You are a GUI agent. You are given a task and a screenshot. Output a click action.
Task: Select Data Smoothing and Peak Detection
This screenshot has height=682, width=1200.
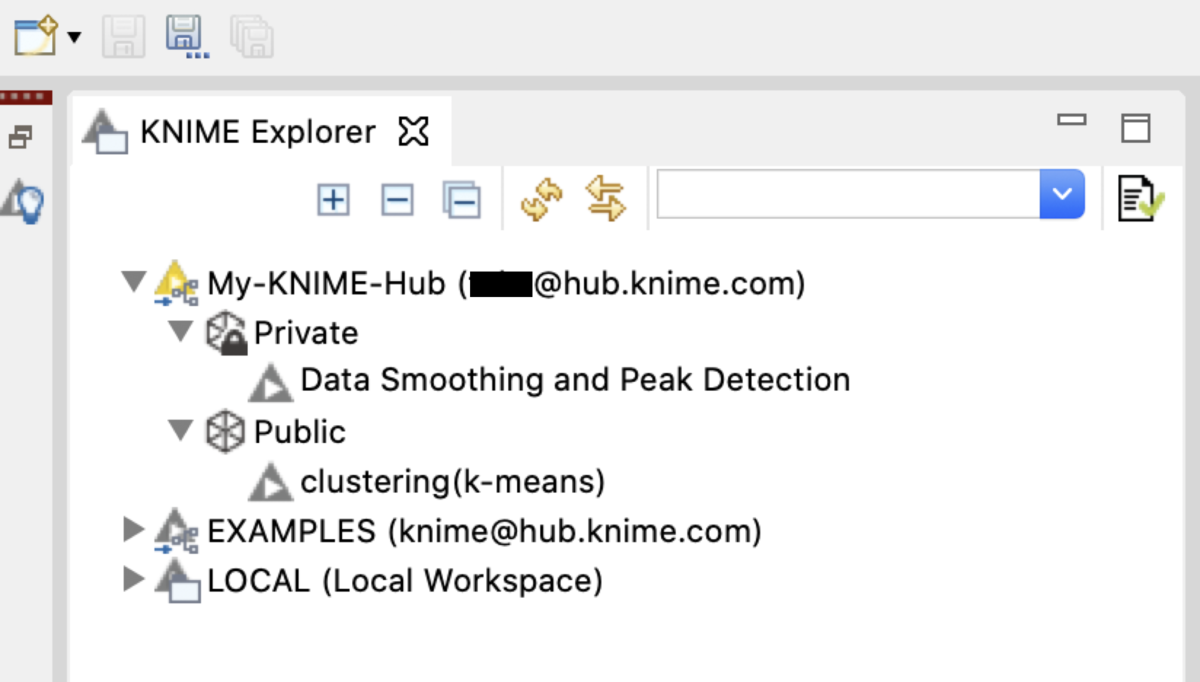pyautogui.click(x=575, y=380)
